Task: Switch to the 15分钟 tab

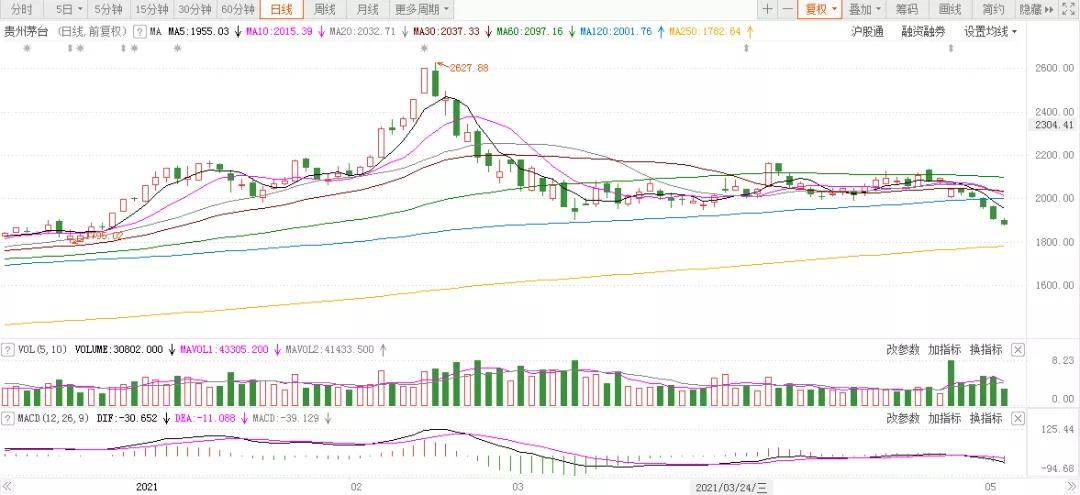Action: pyautogui.click(x=152, y=10)
